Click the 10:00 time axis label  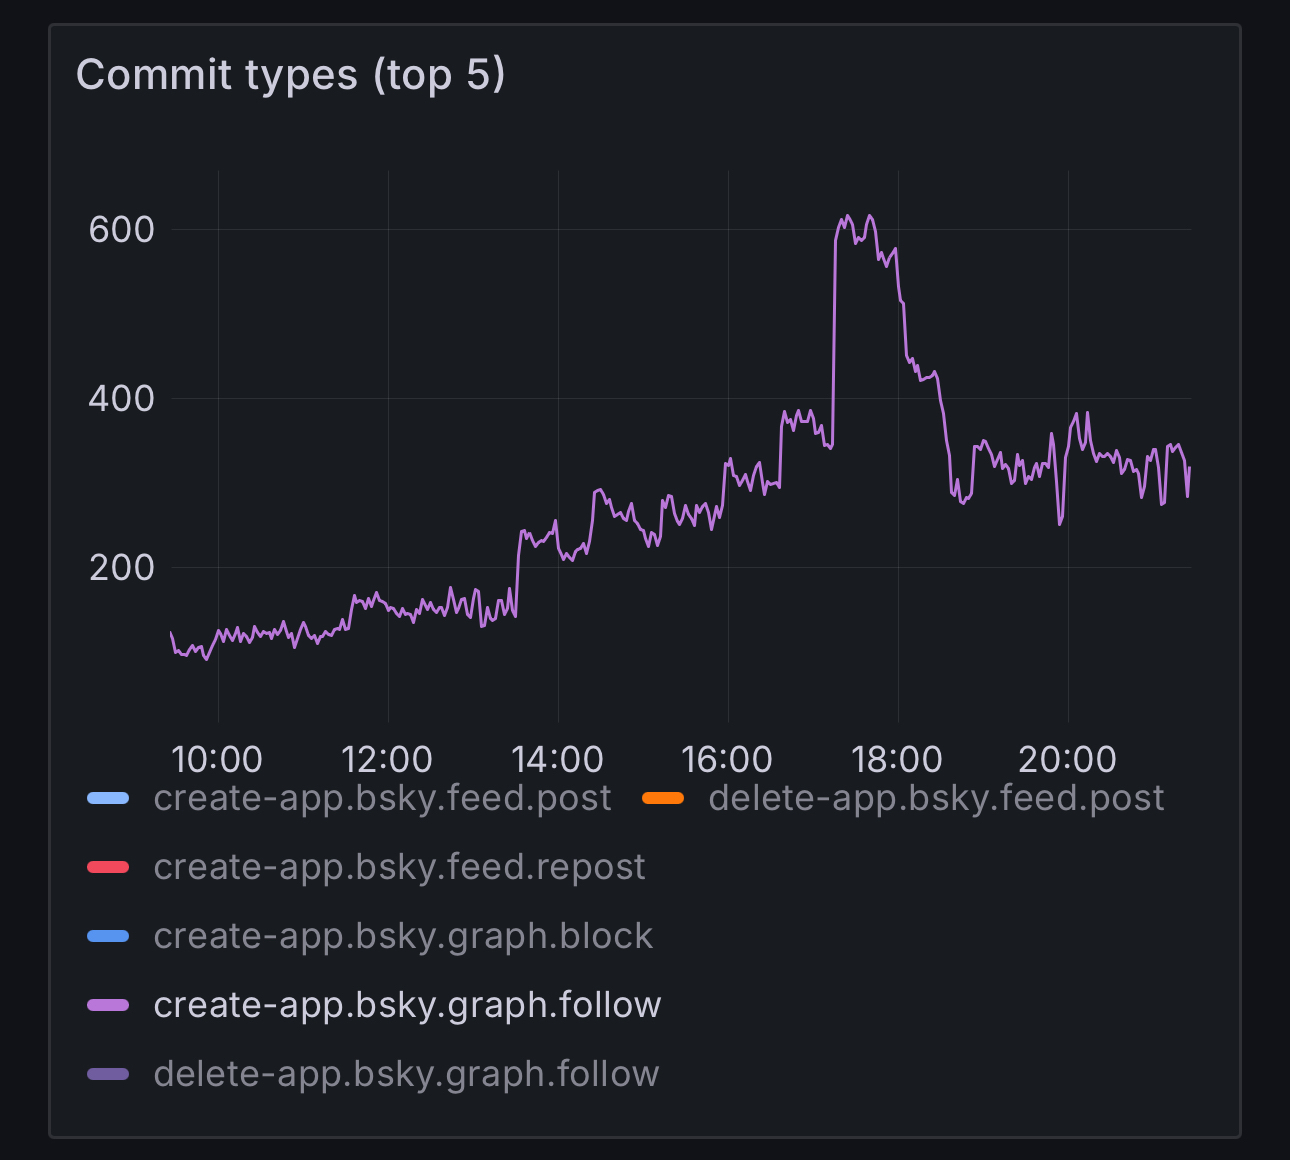(x=217, y=759)
